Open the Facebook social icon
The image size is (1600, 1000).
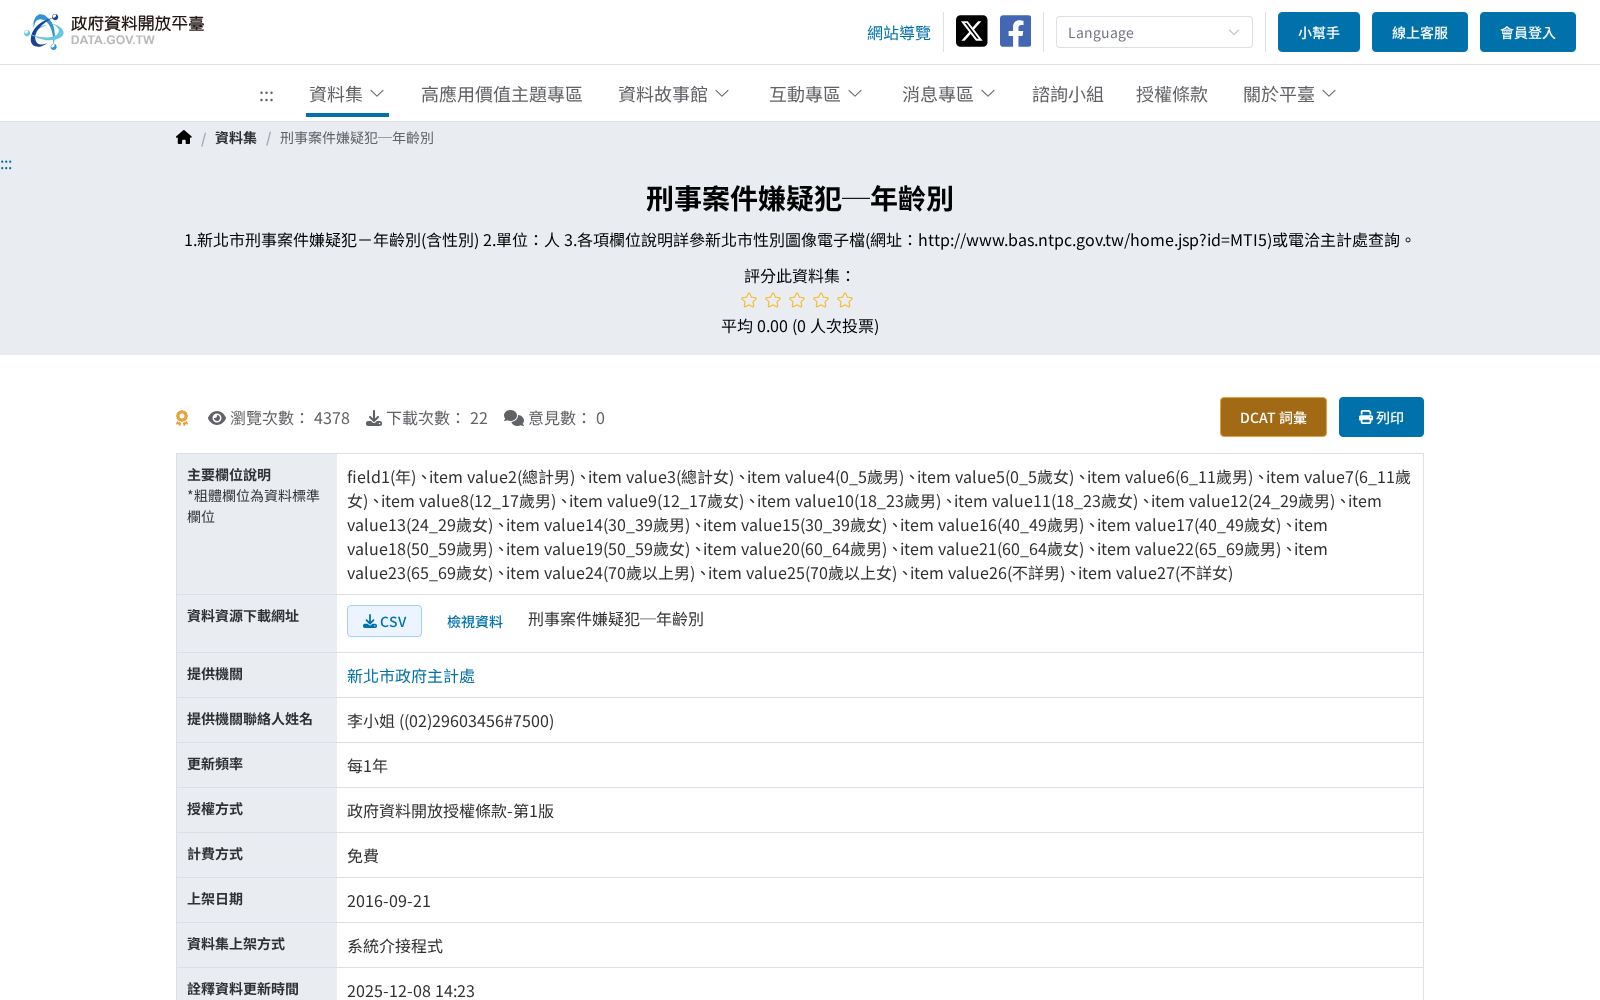tap(1015, 31)
